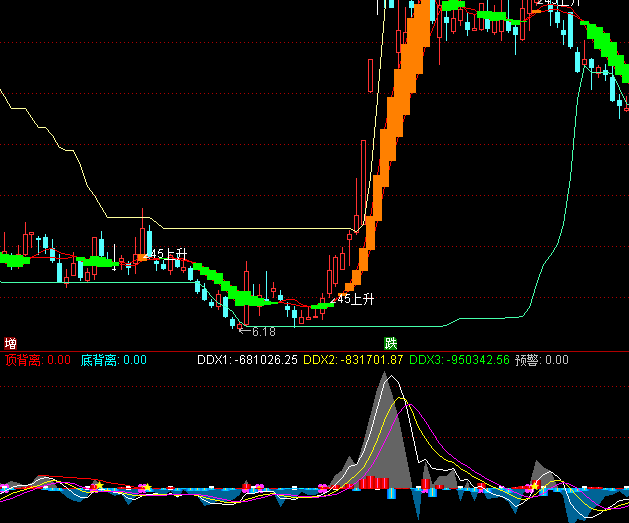Viewport: 629px width, 523px height.
Task: Click the right yellow star near indicator's end
Action: coord(535,485)
